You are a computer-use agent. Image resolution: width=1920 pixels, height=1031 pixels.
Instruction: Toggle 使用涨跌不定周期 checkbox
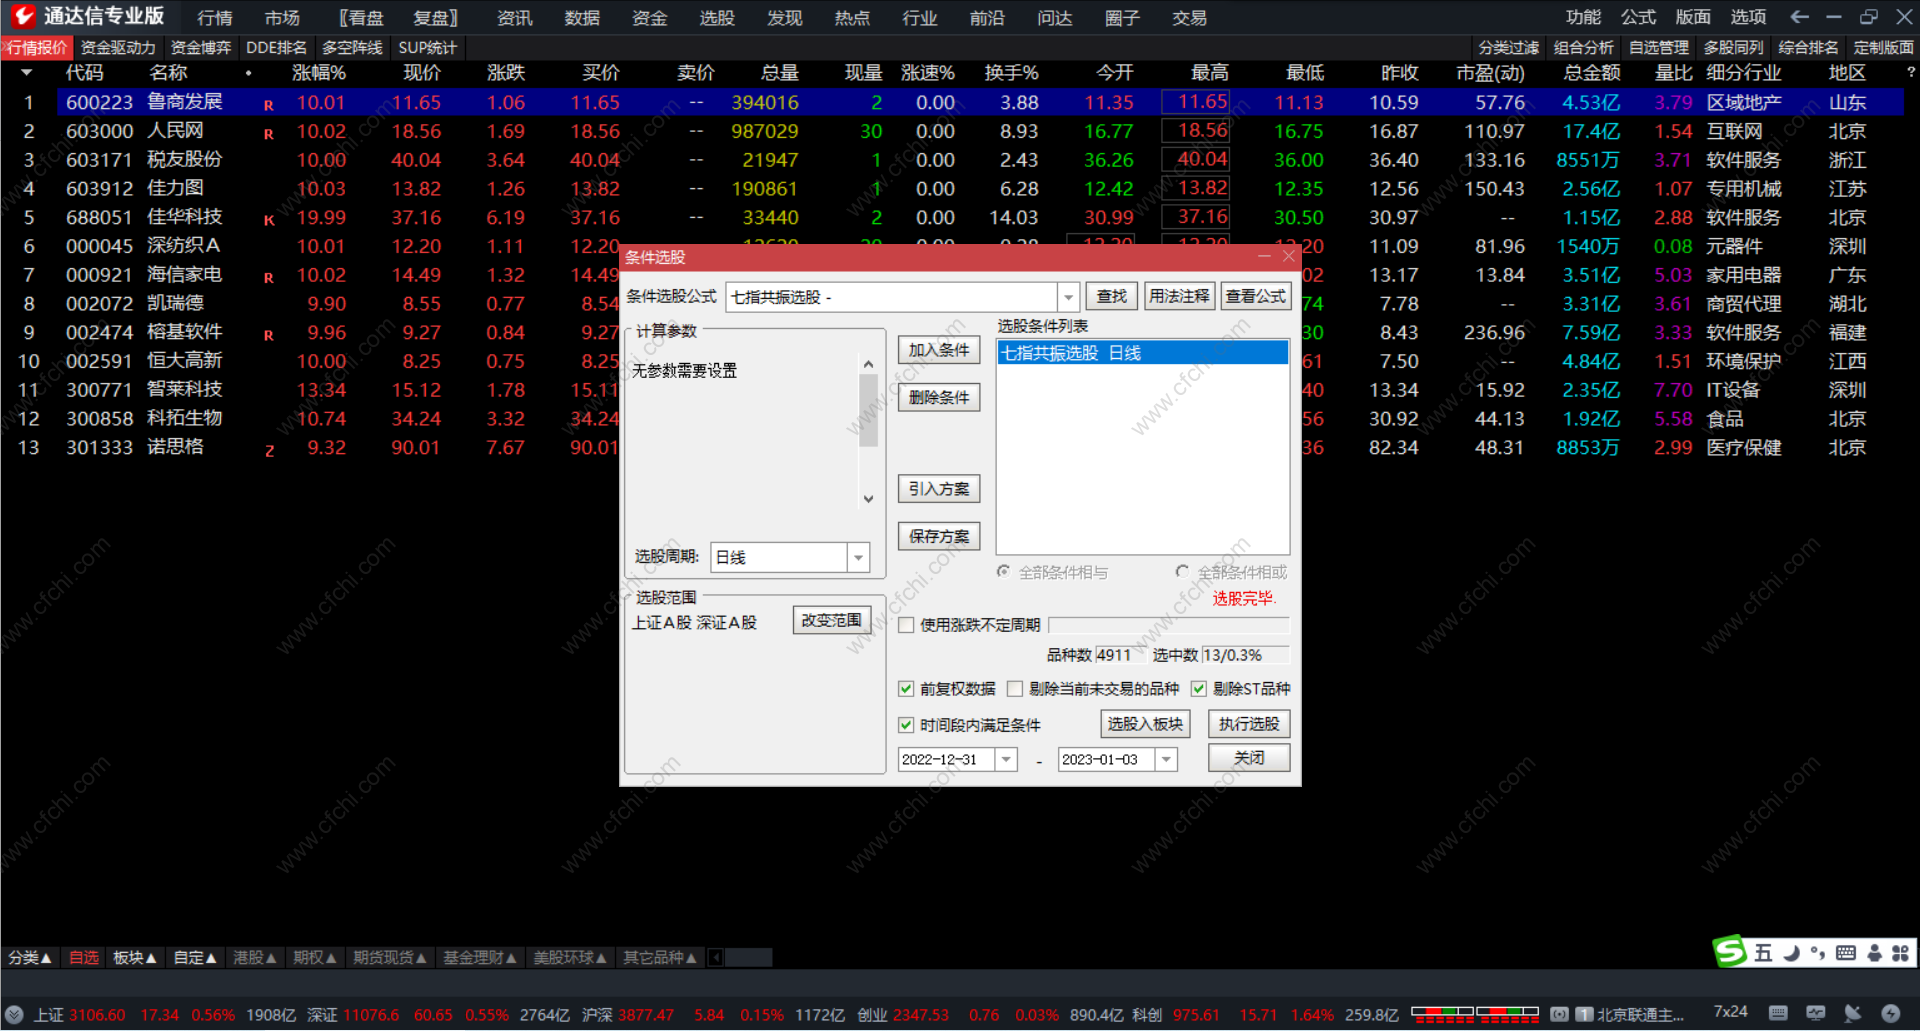coord(906,625)
